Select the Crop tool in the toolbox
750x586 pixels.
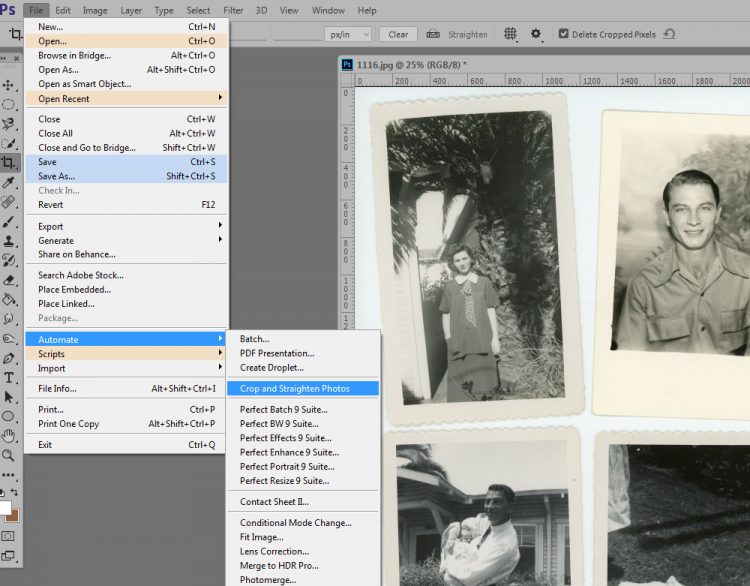coord(8,163)
